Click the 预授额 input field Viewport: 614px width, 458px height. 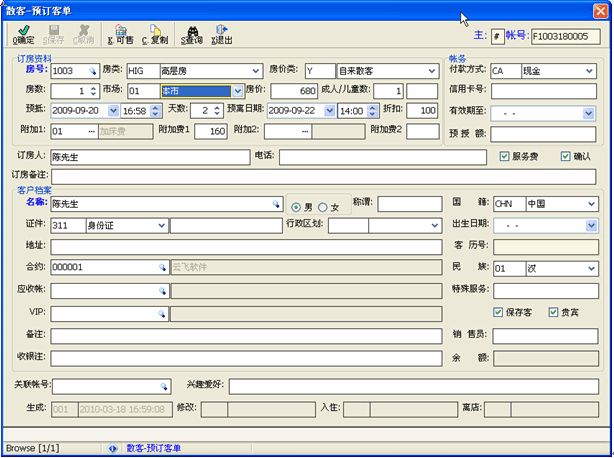click(x=544, y=134)
